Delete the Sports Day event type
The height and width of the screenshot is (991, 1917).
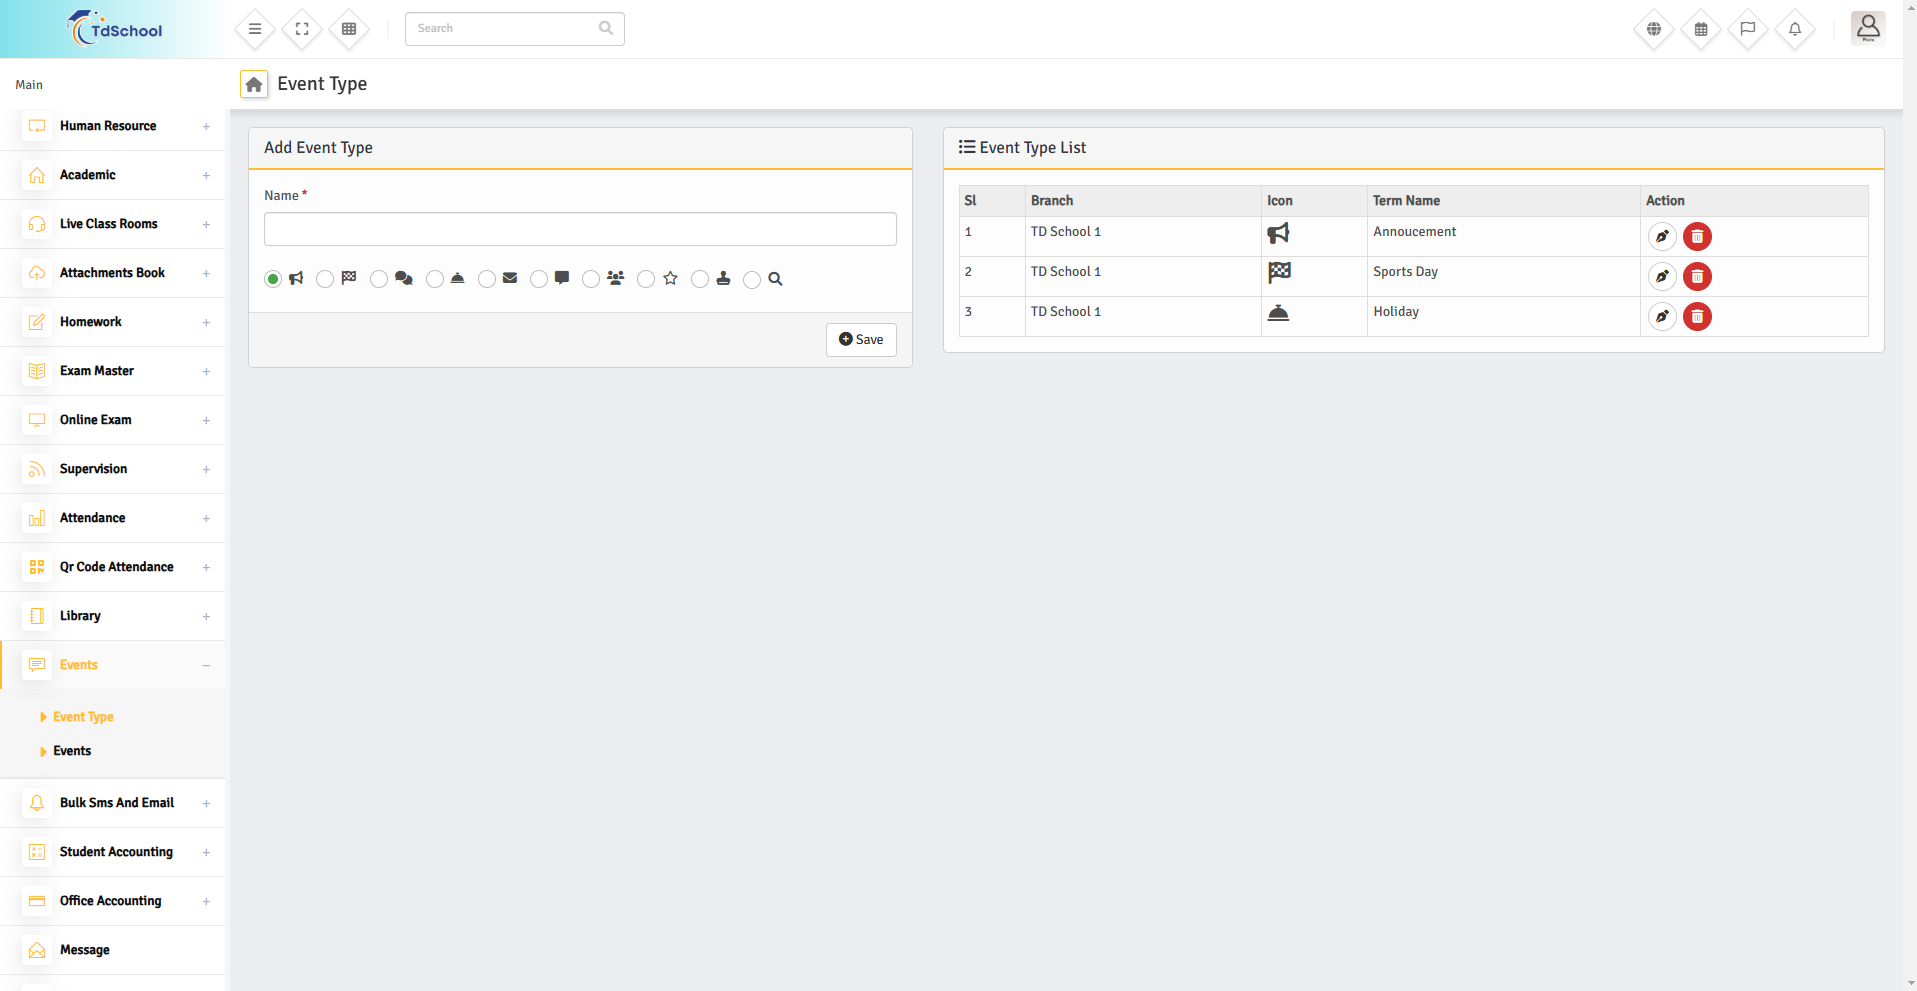(1697, 277)
